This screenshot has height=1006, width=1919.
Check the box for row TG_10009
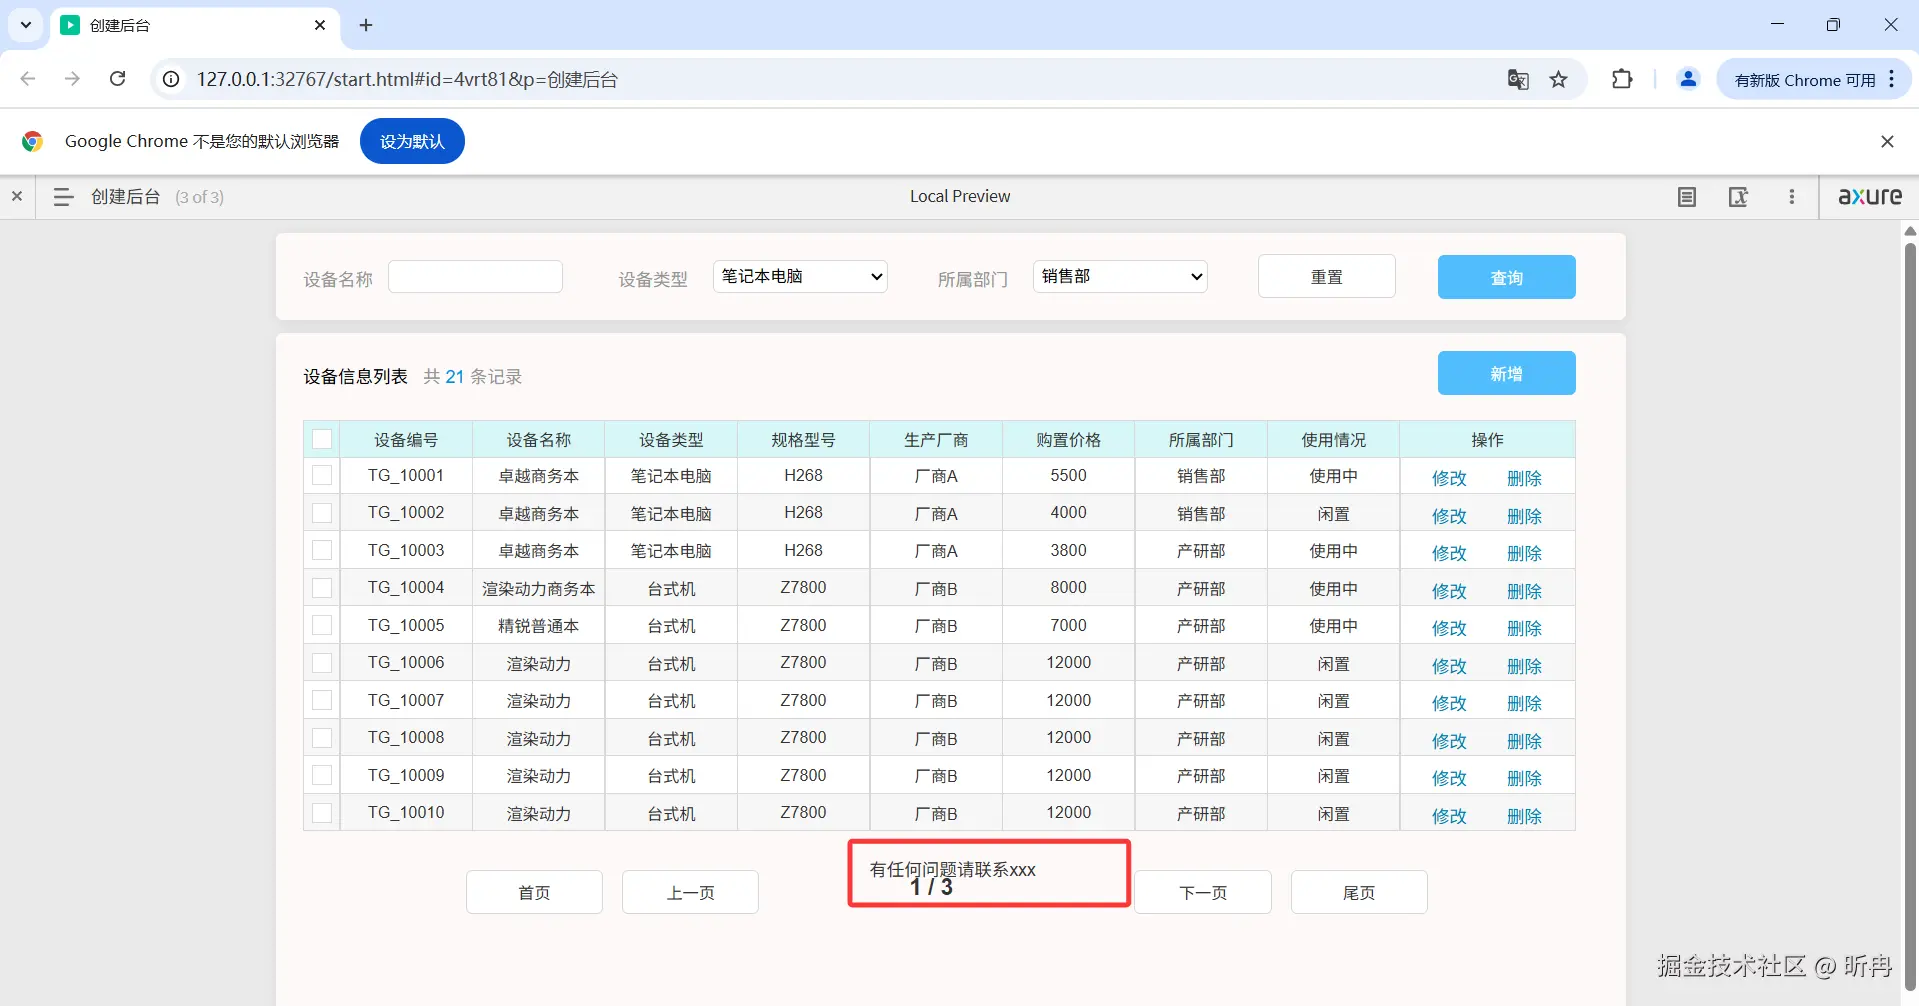coord(322,776)
